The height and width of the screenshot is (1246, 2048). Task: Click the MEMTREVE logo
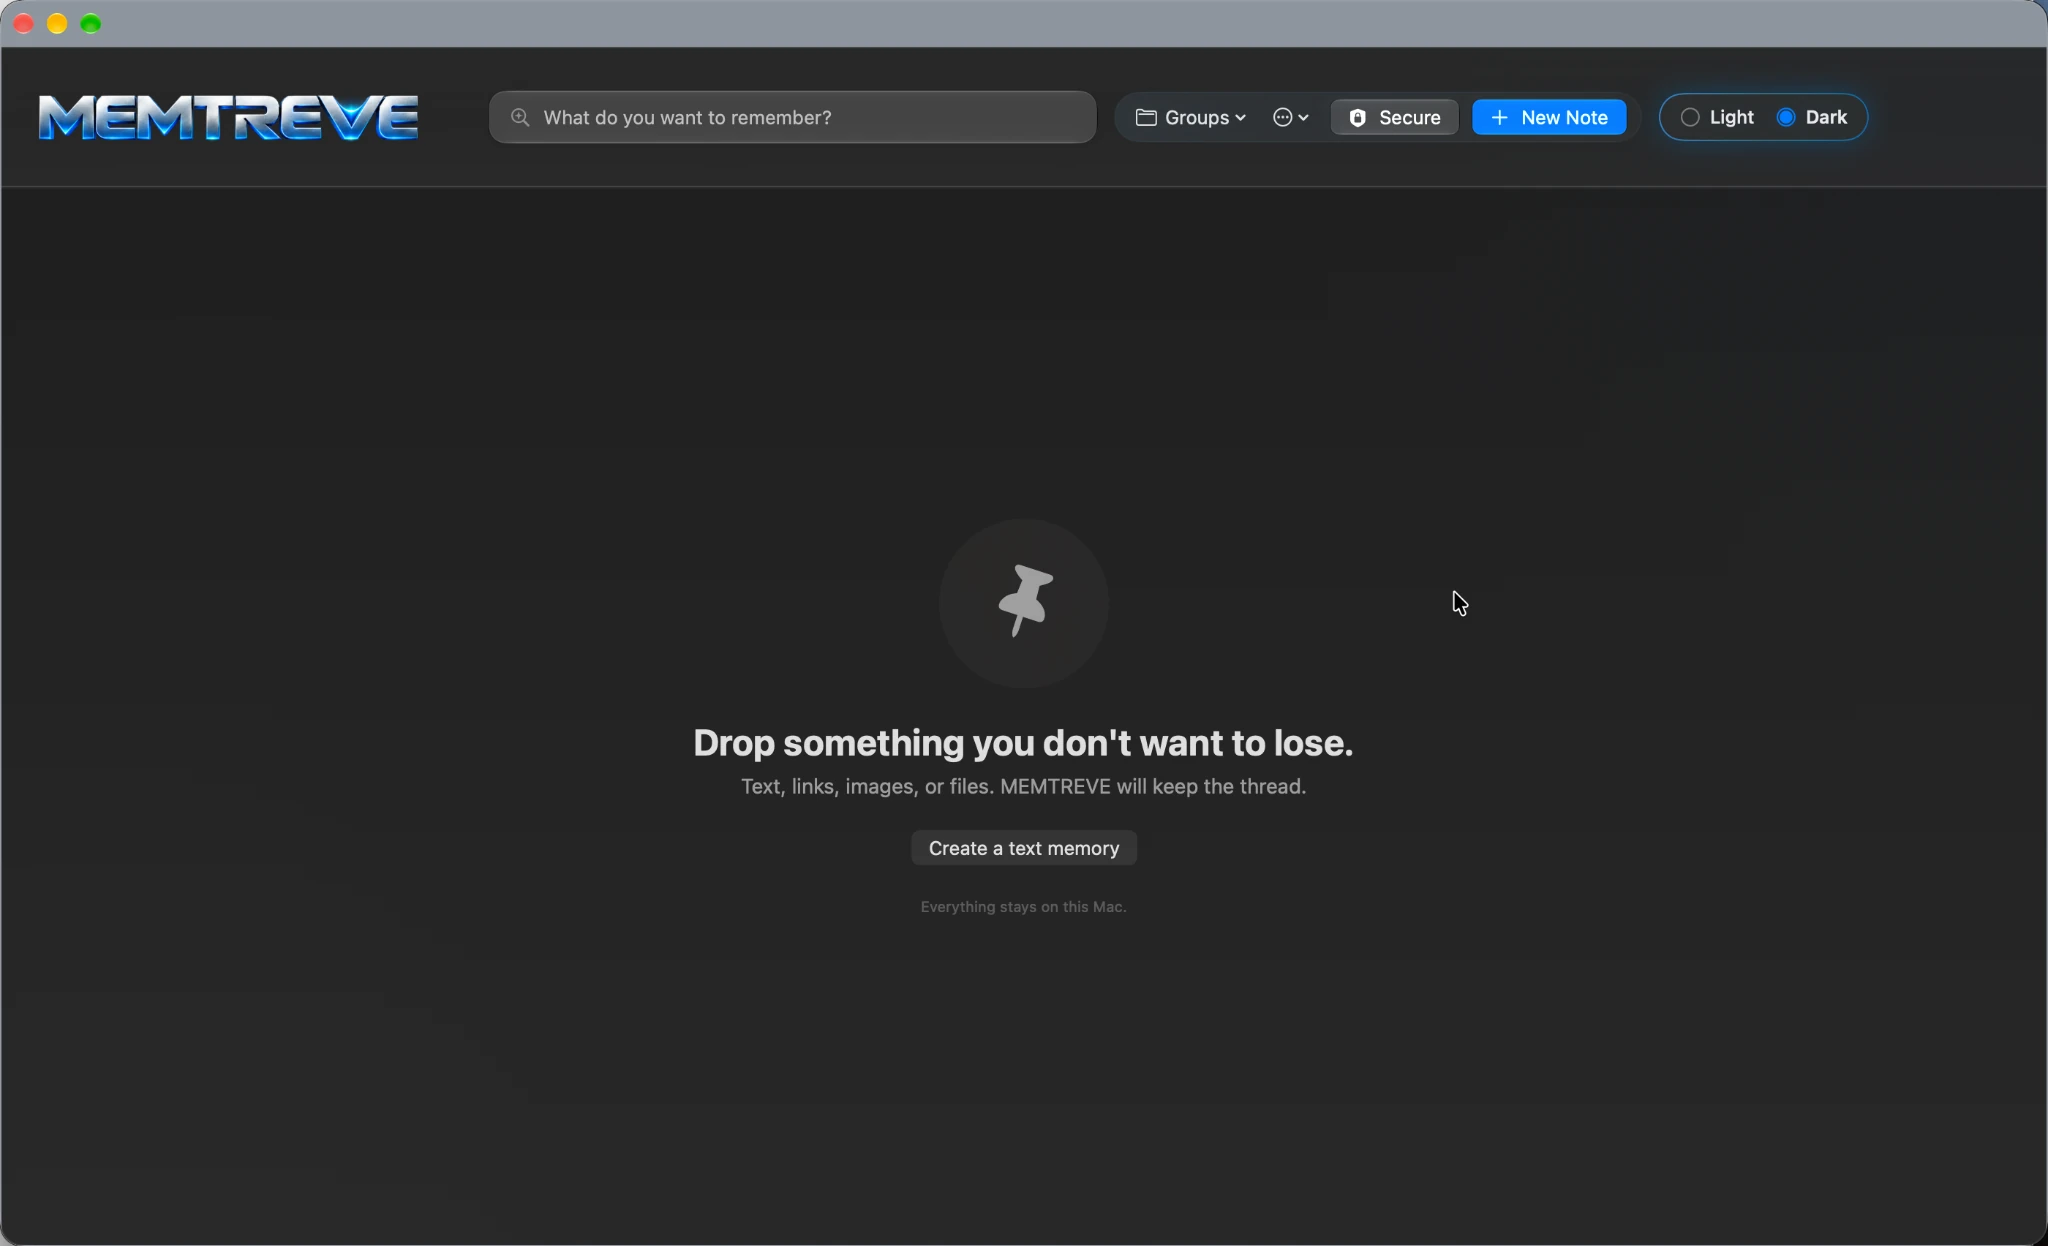coord(228,117)
